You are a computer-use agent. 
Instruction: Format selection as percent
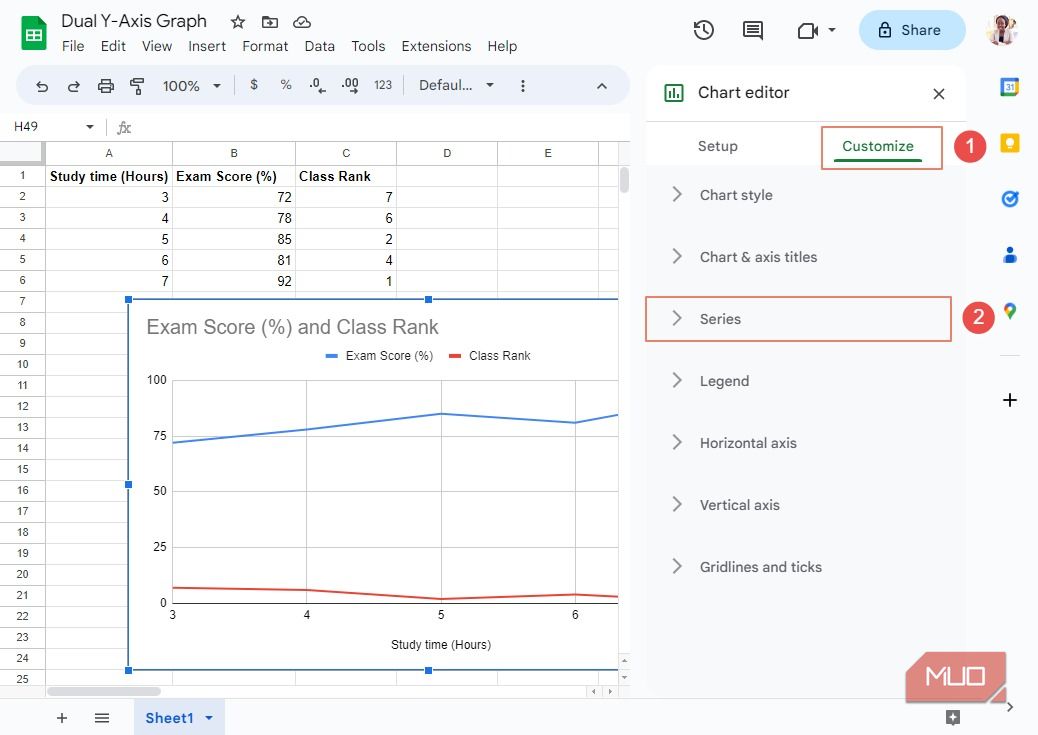[x=285, y=86]
